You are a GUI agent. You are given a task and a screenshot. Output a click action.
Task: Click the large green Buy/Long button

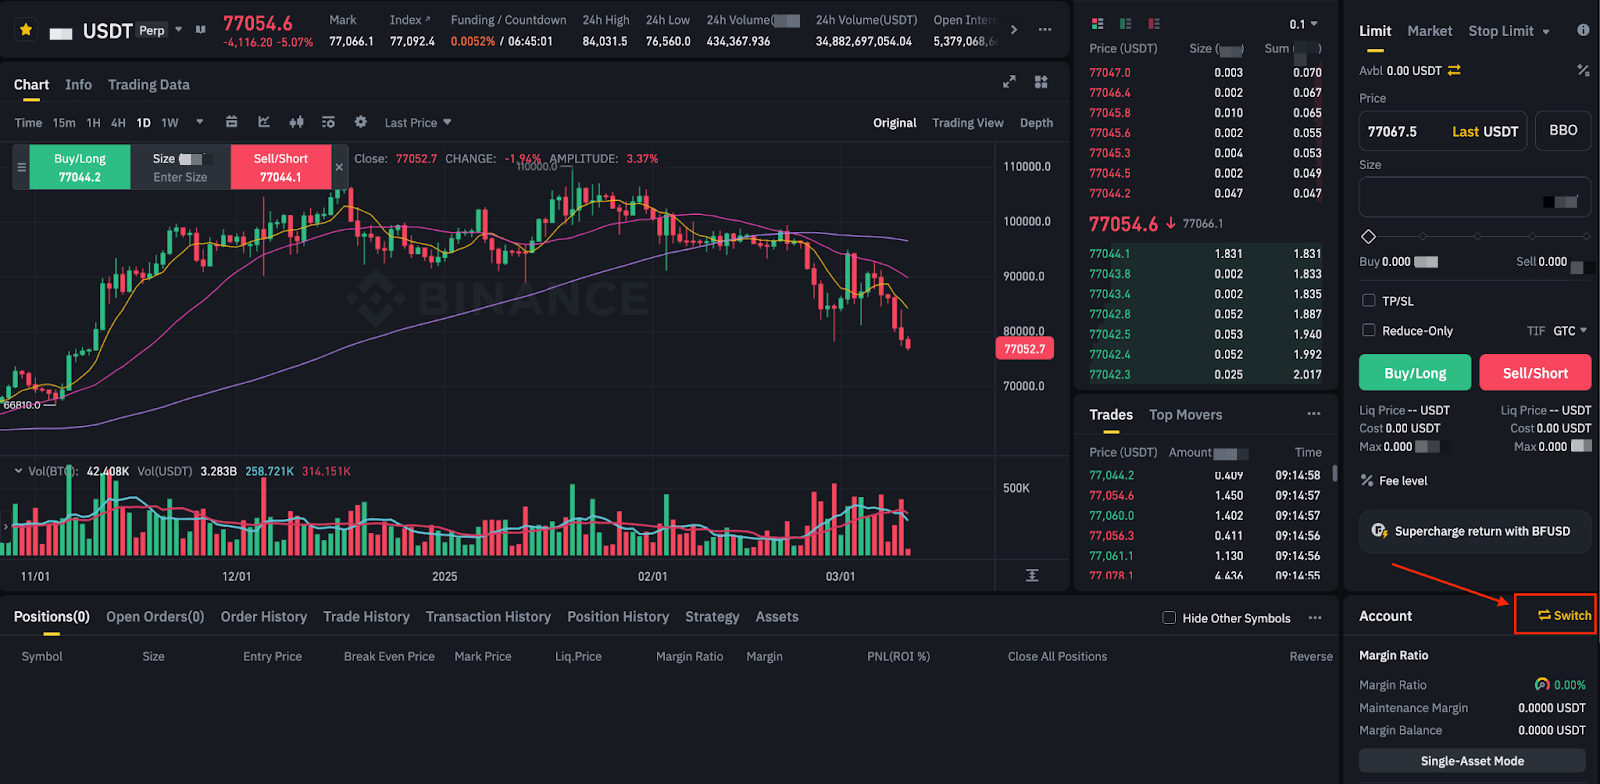[x=1415, y=373]
